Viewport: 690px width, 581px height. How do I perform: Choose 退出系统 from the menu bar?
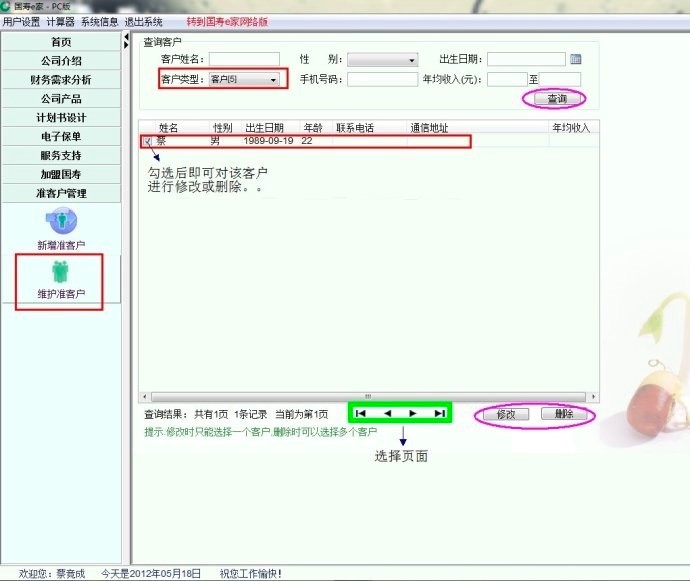[x=143, y=22]
